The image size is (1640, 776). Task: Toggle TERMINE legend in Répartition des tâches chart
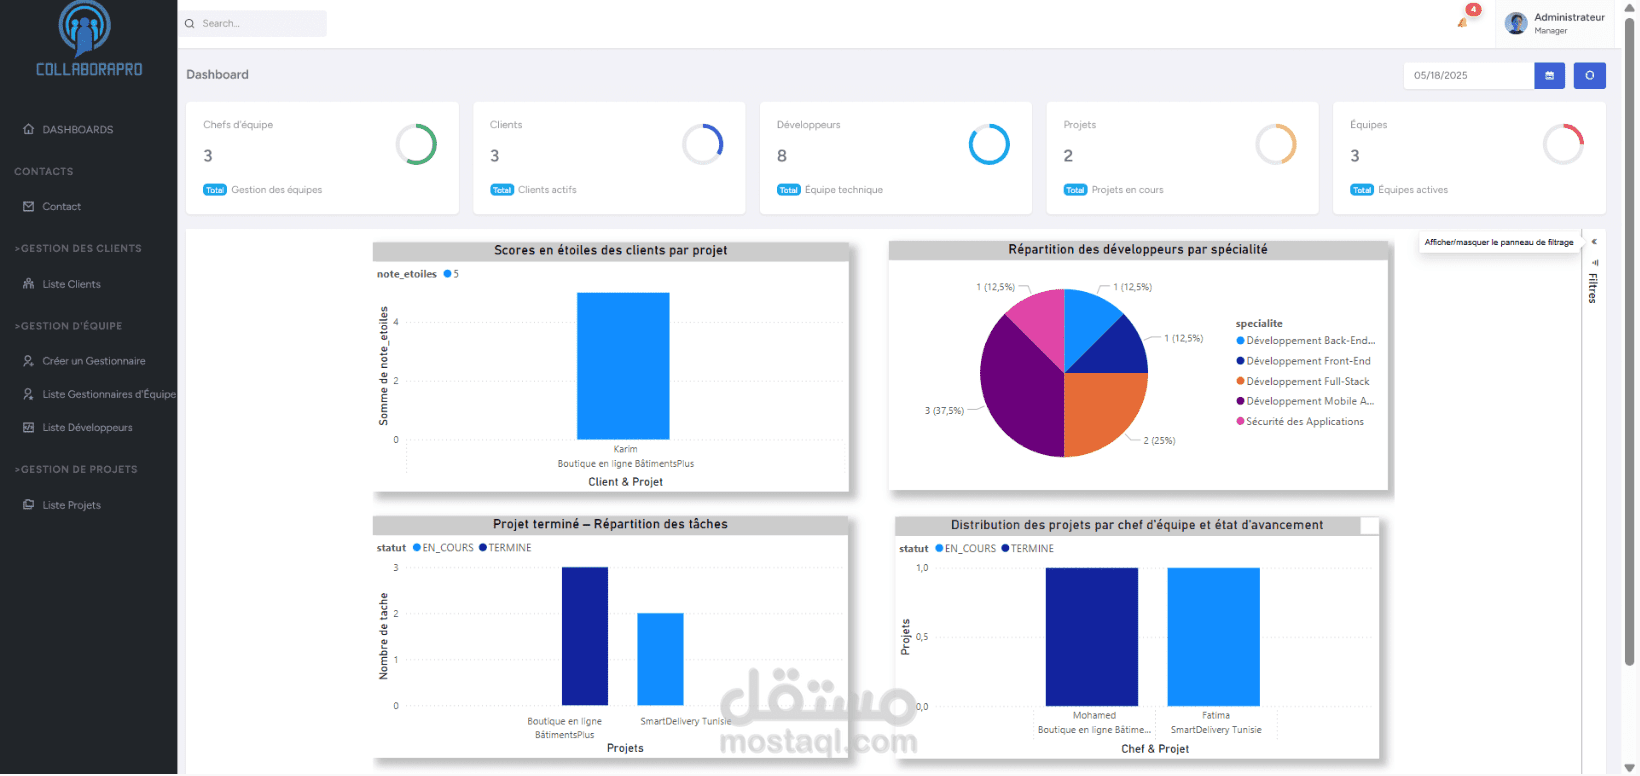click(505, 548)
